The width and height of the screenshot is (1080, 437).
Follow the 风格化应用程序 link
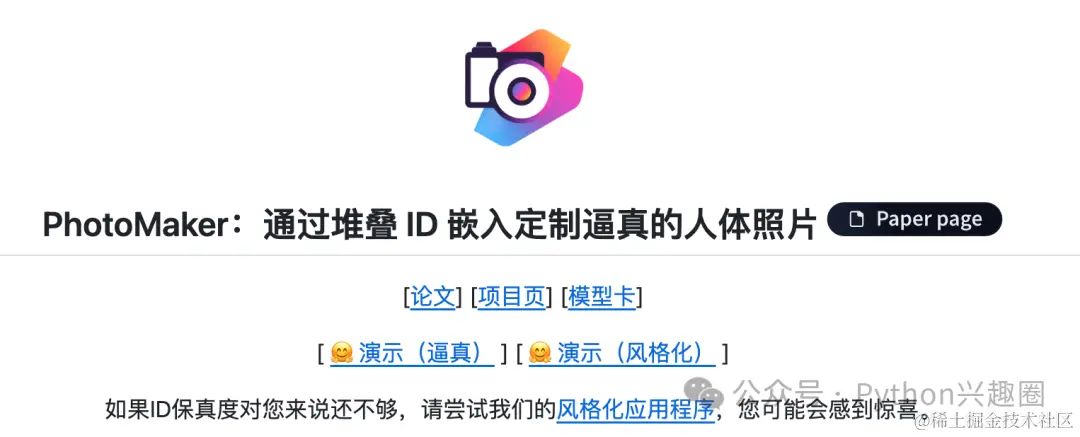click(634, 409)
